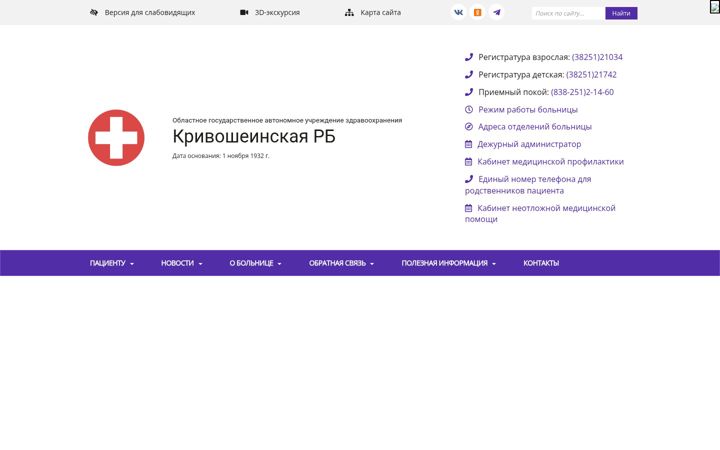Expand the ПАЦИЕНТУ dropdown menu
Screen dimensions: 720x450
click(112, 263)
